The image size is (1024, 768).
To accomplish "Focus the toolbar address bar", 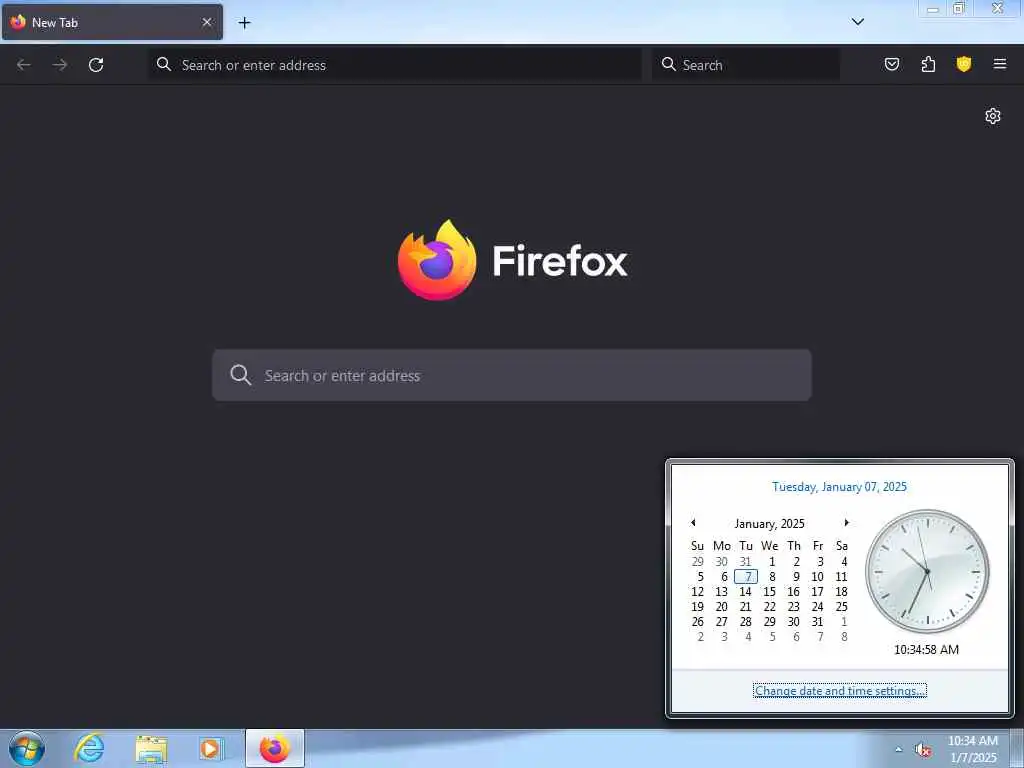I will (395, 65).
